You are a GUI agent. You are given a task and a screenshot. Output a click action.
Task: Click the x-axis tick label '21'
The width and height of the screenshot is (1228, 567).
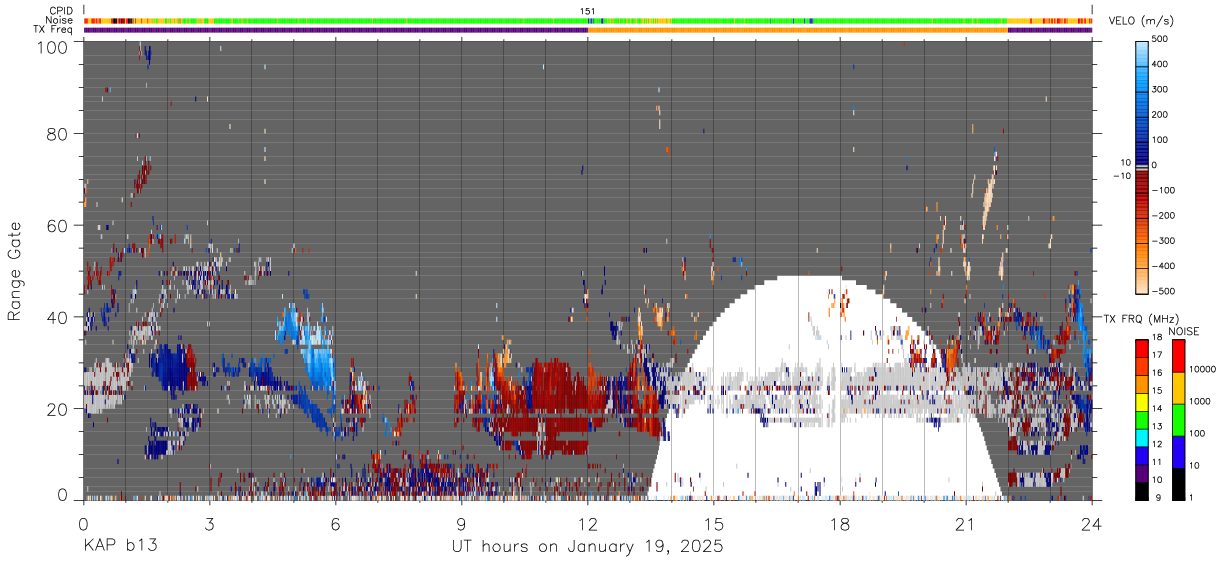966,524
